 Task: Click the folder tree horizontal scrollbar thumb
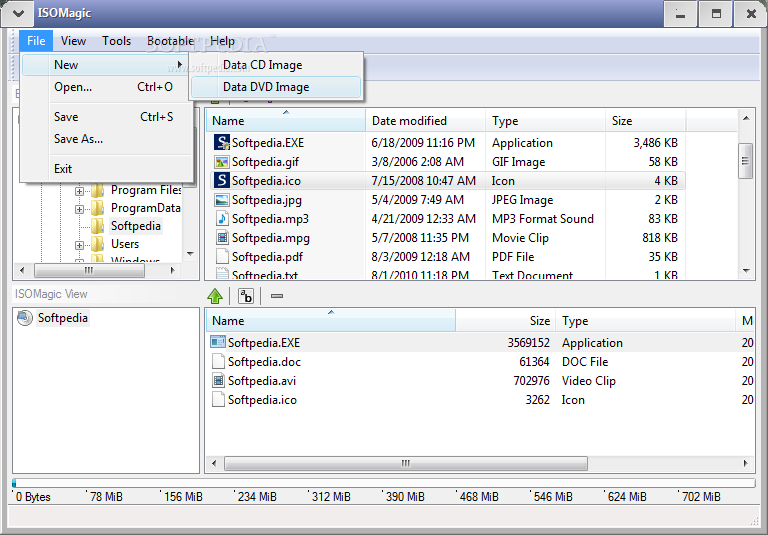pos(89,270)
